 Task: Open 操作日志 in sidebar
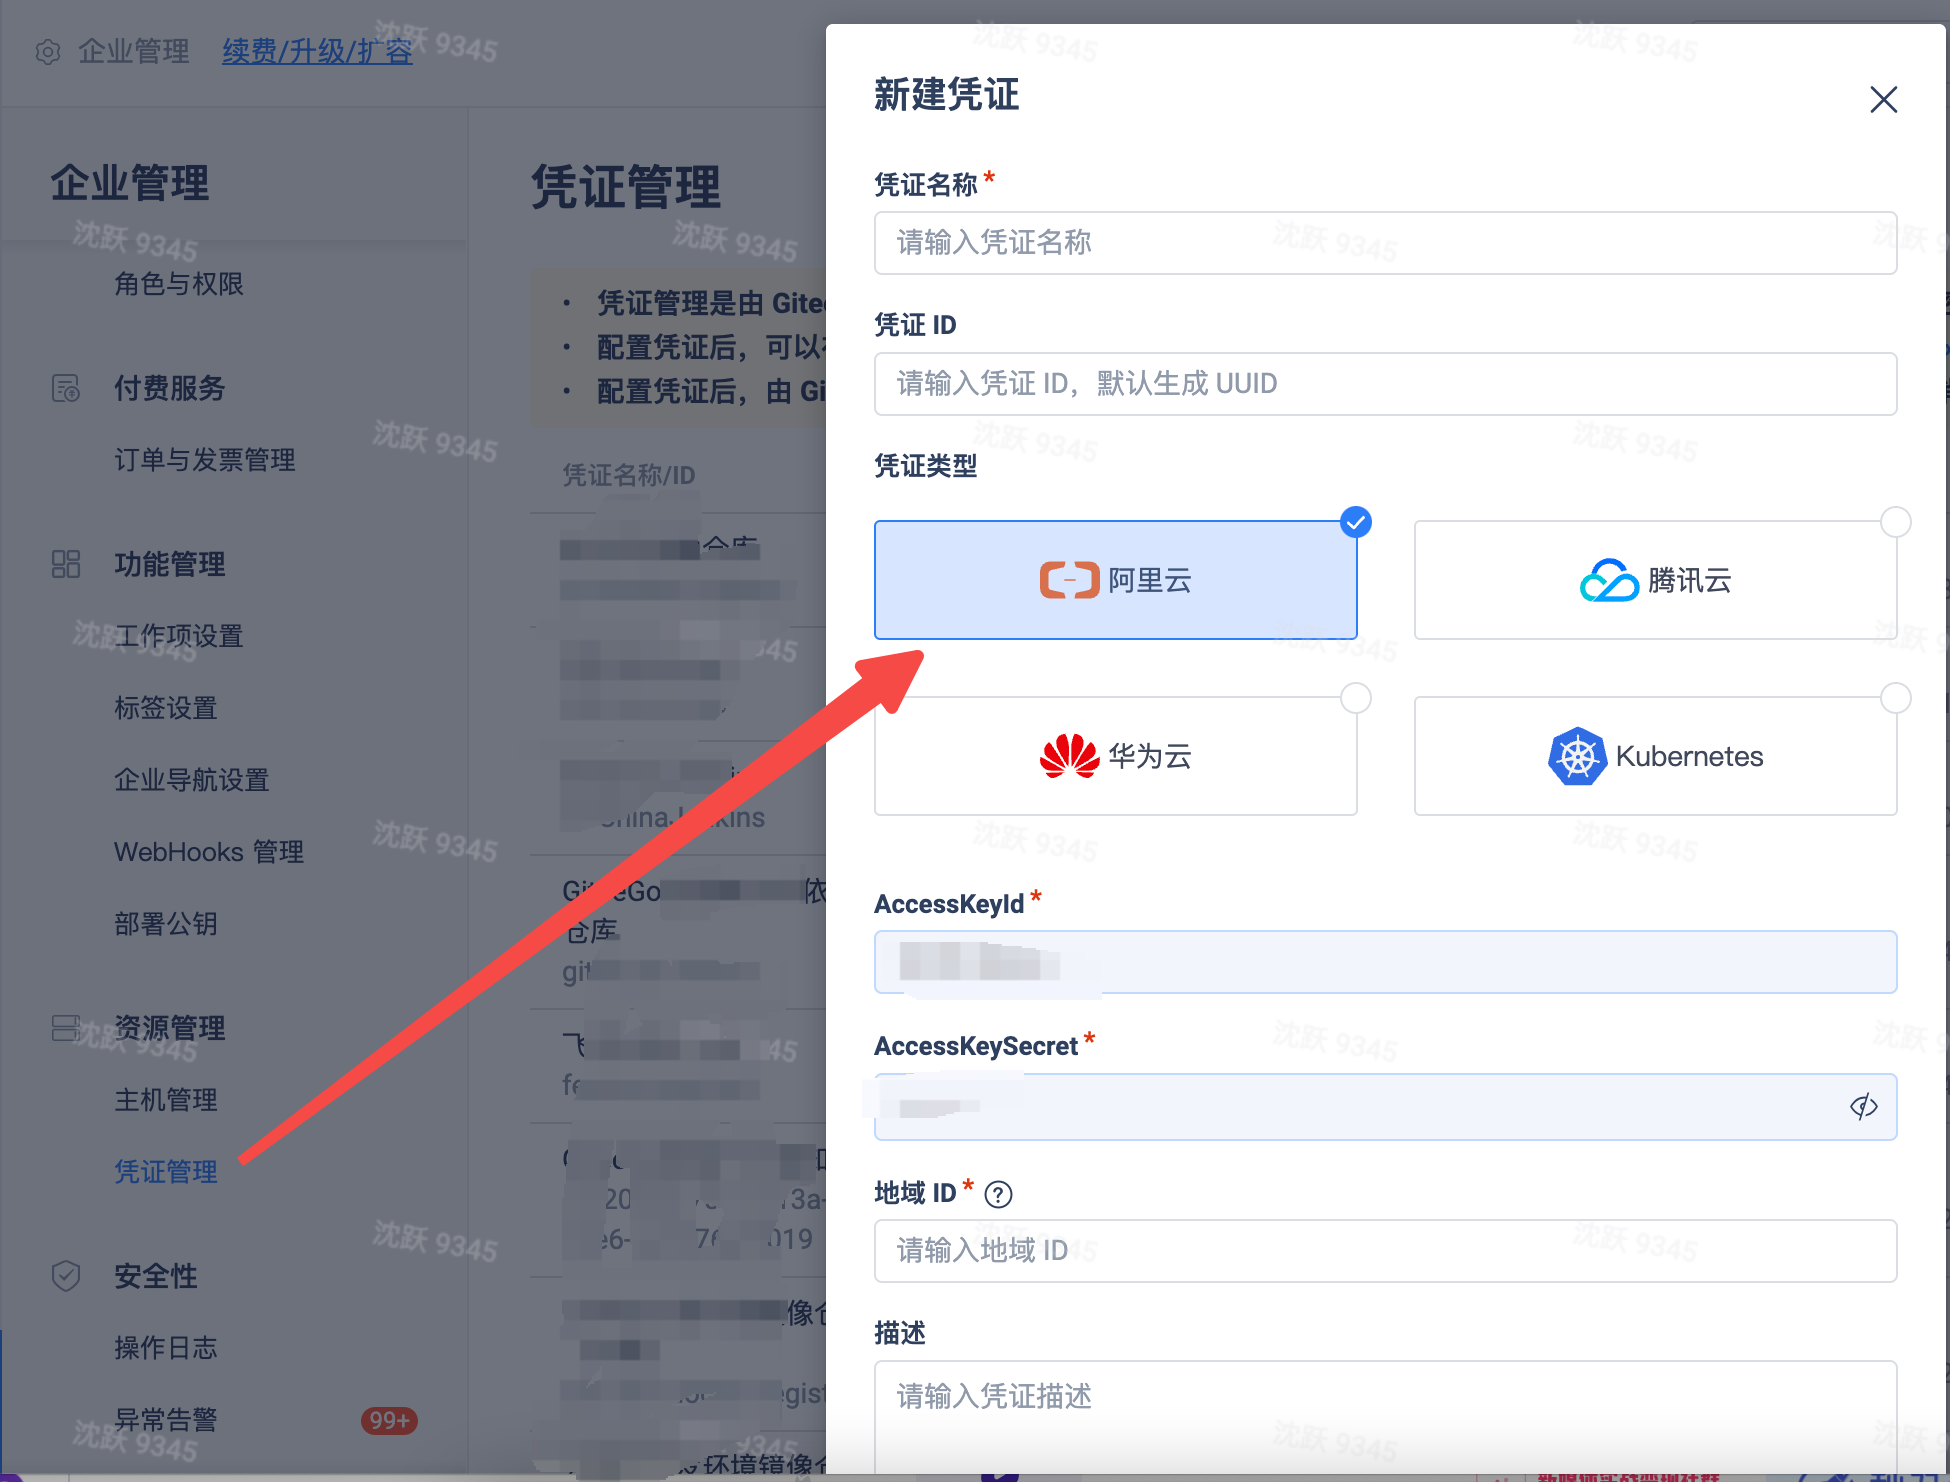(x=166, y=1348)
